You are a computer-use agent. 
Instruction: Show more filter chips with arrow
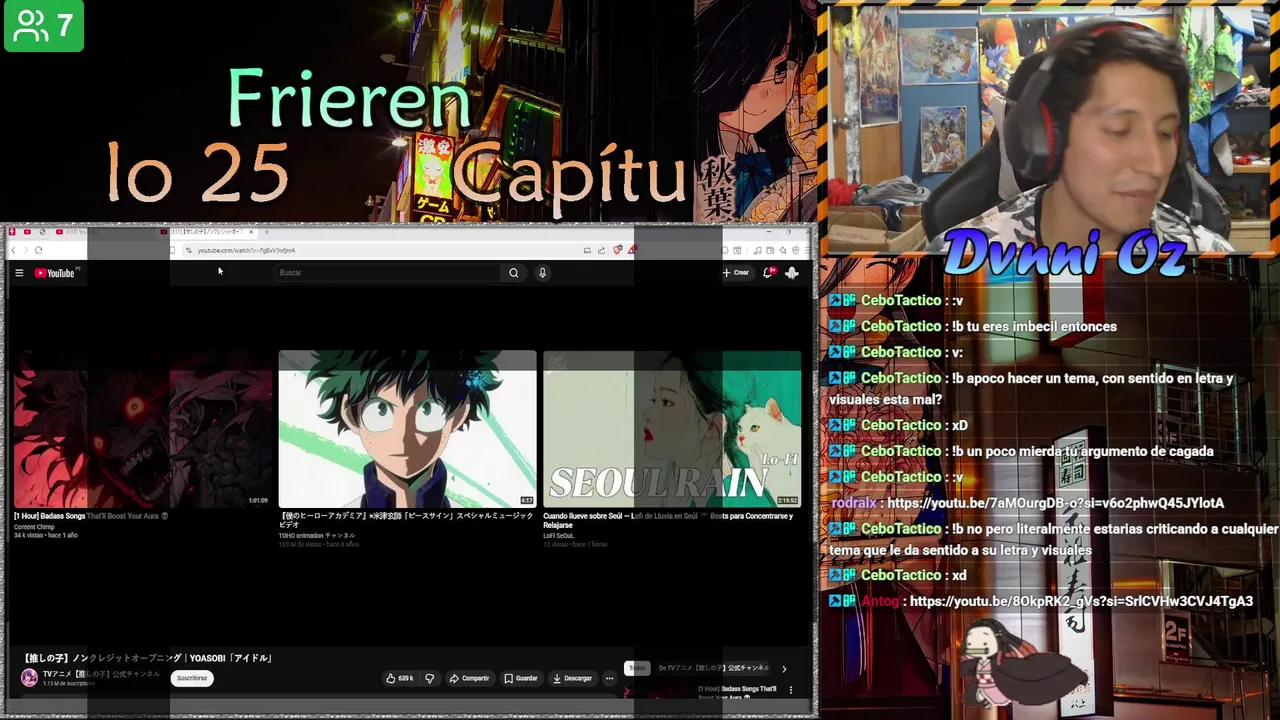(x=784, y=668)
